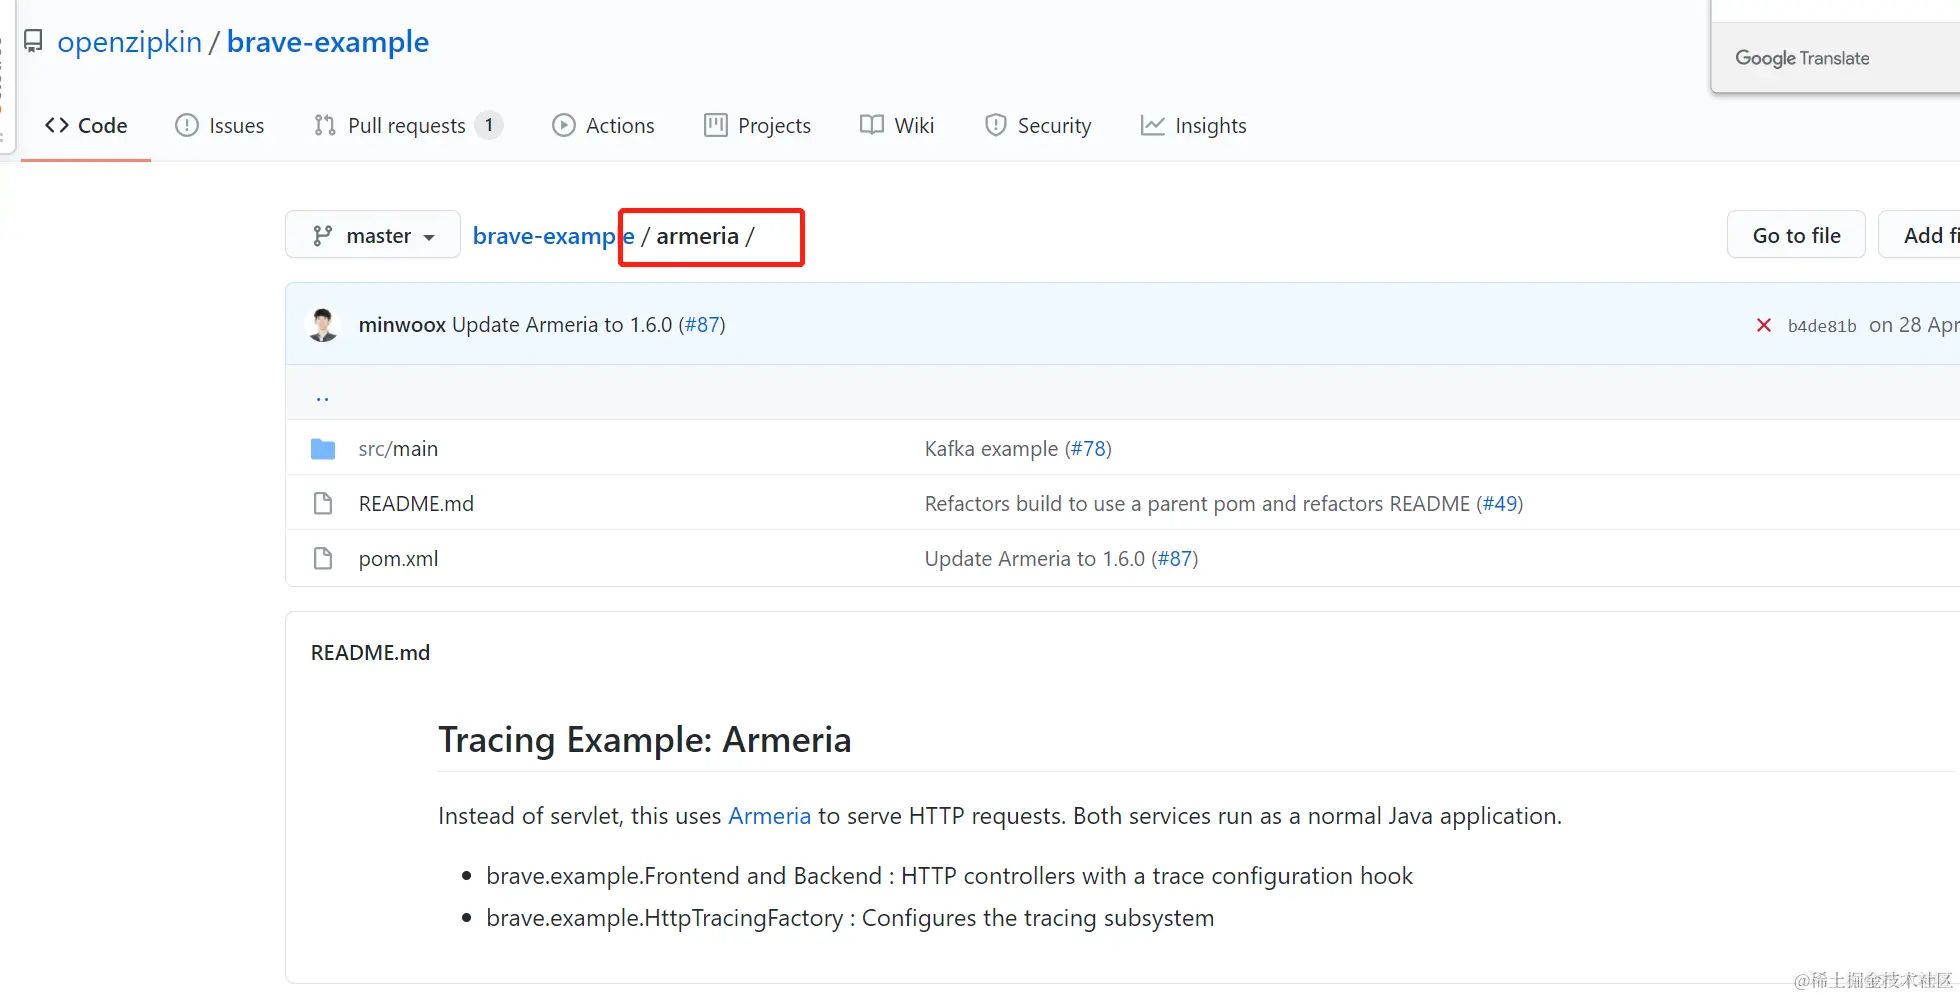
Task: Click the src/main folder icon
Action: (323, 449)
